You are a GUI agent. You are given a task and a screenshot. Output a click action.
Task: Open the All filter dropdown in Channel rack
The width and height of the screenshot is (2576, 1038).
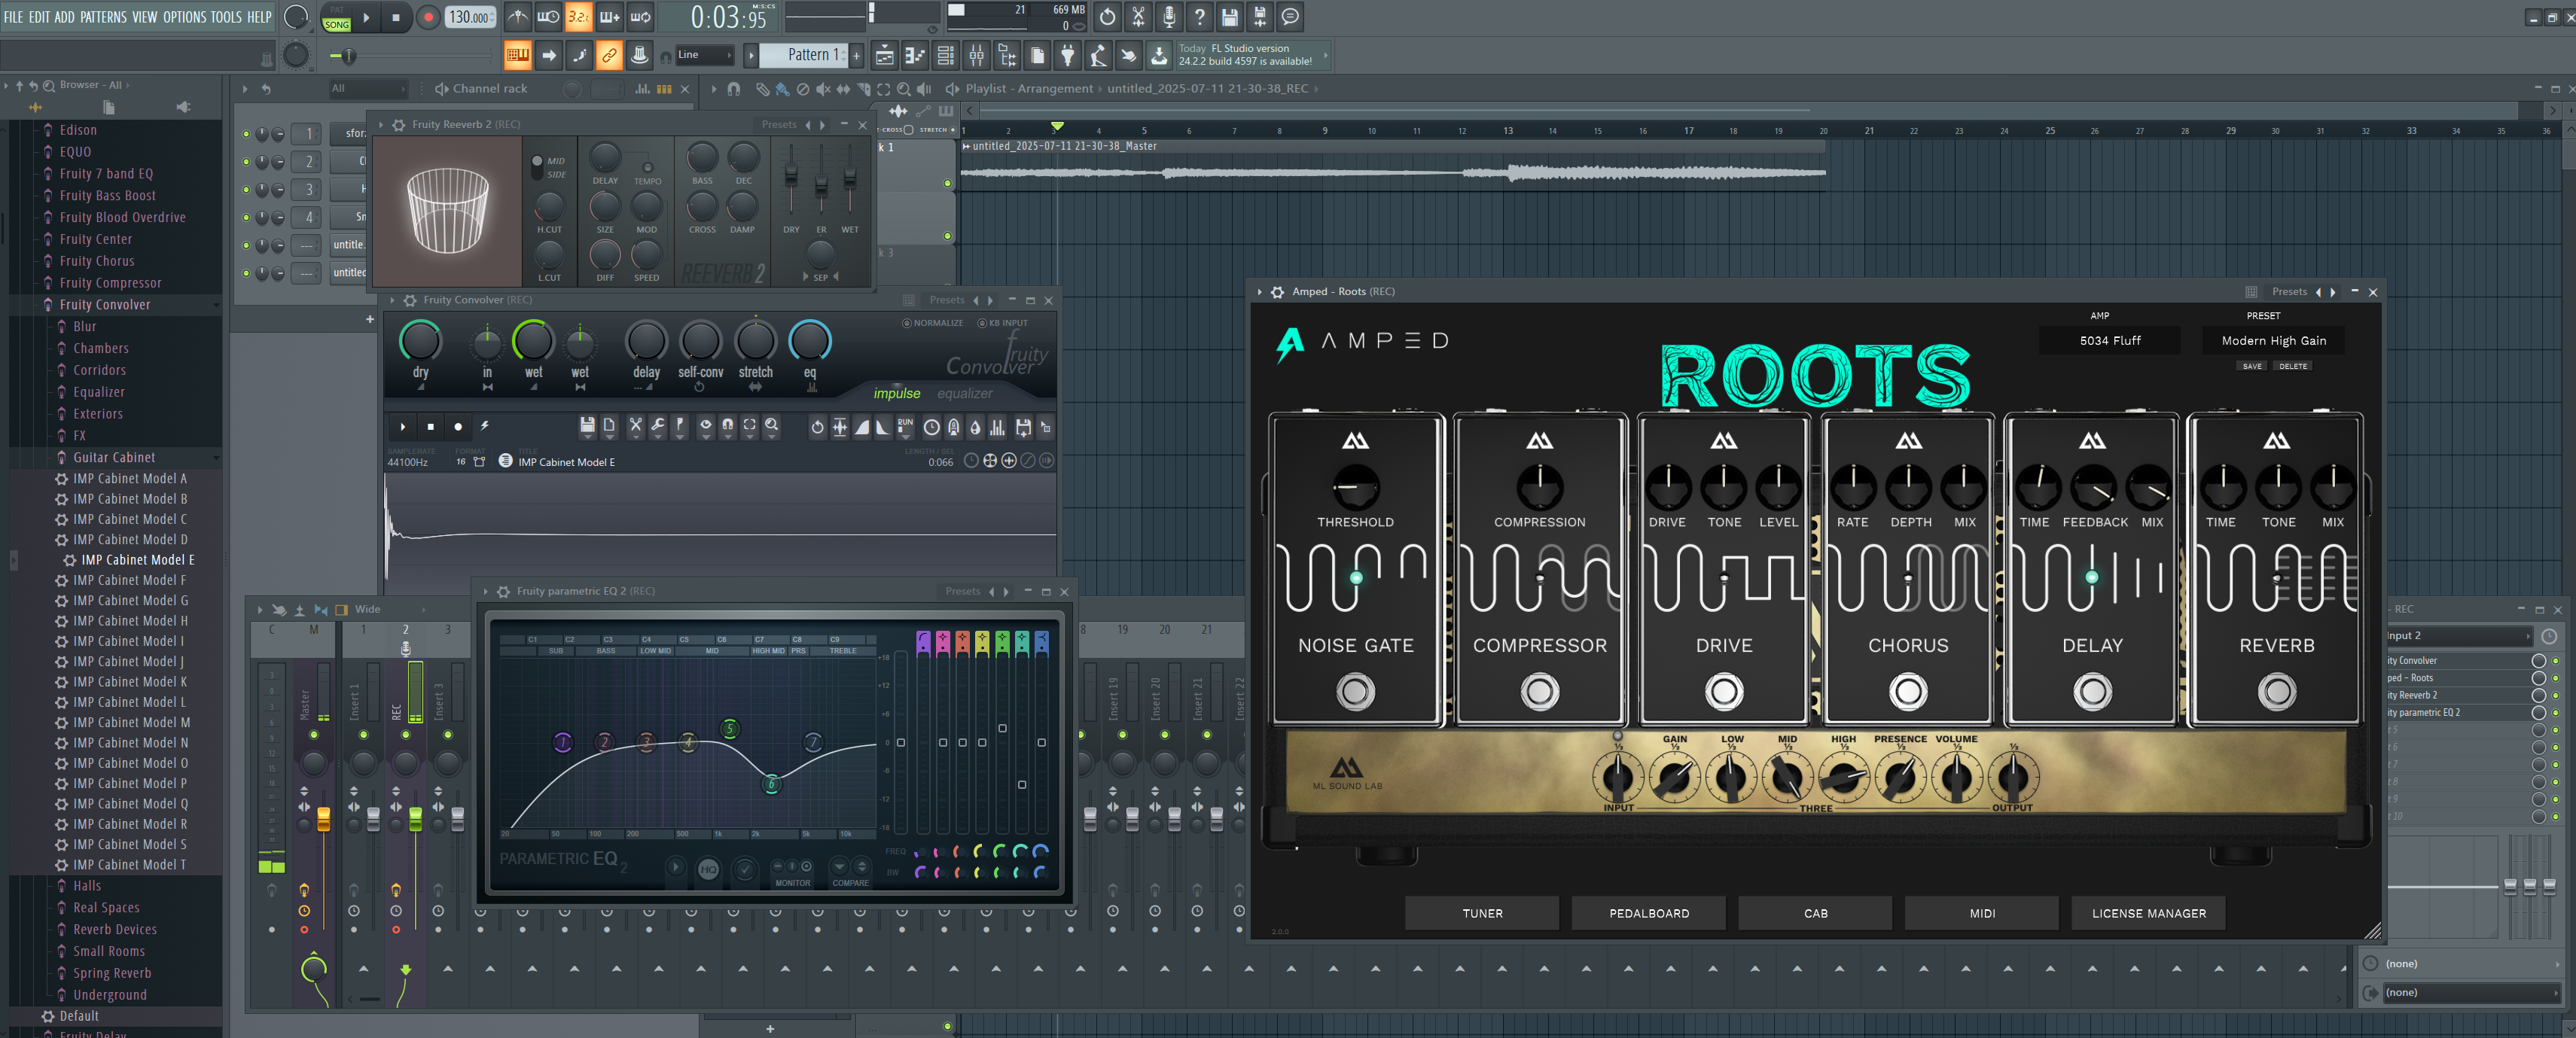click(x=368, y=89)
